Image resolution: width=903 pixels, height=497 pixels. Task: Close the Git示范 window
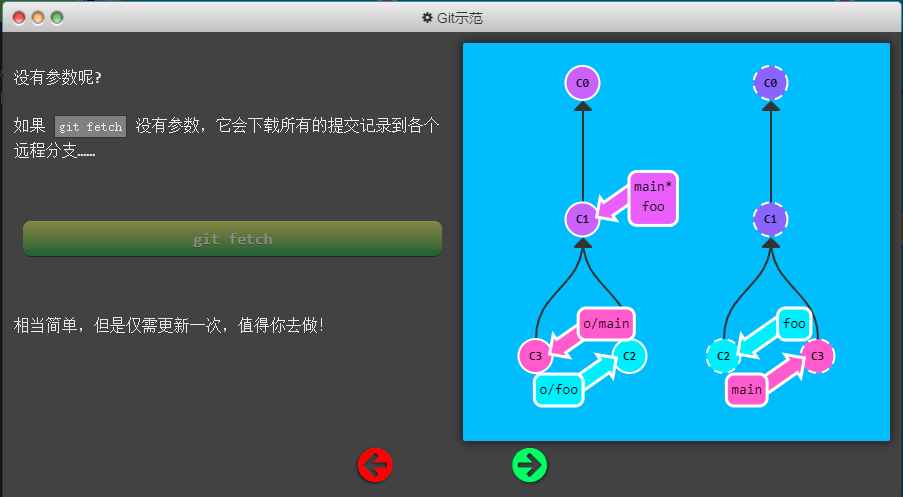(19, 18)
